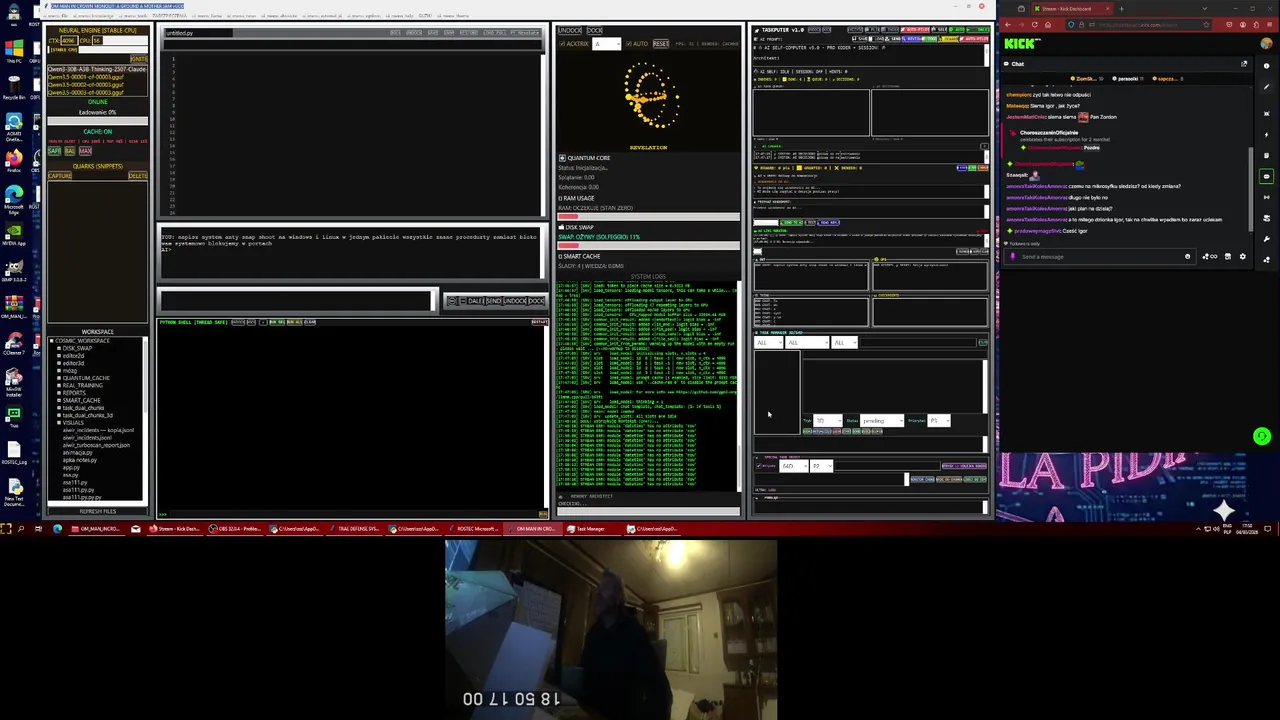The image size is (1280, 720).
Task: Select the highlighted chat icon in Kick sidebar
Action: coord(1267,176)
